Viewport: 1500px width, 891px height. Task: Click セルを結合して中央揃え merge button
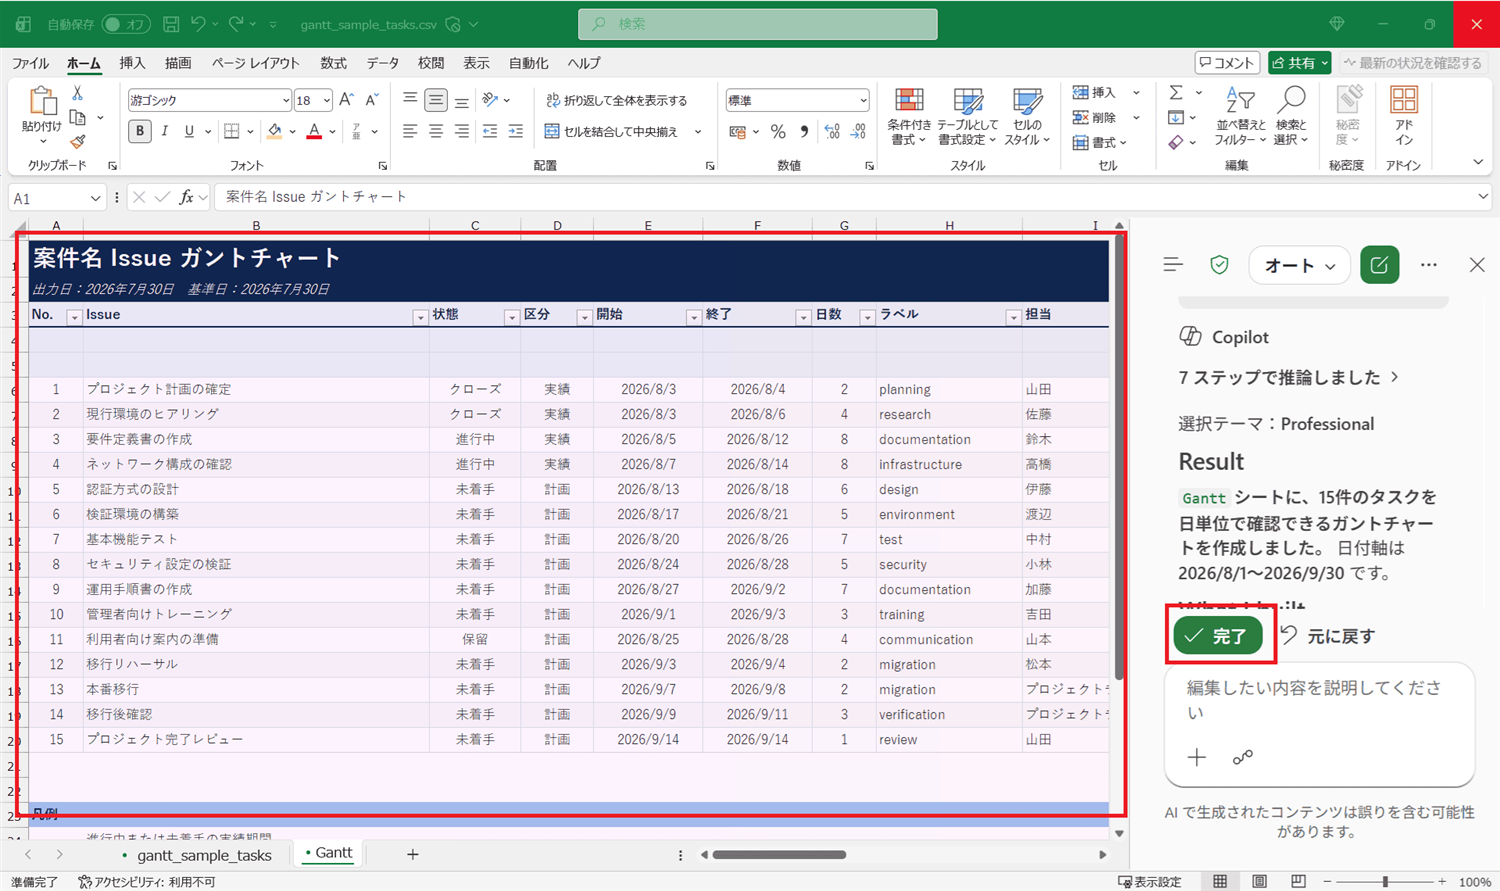tap(612, 131)
